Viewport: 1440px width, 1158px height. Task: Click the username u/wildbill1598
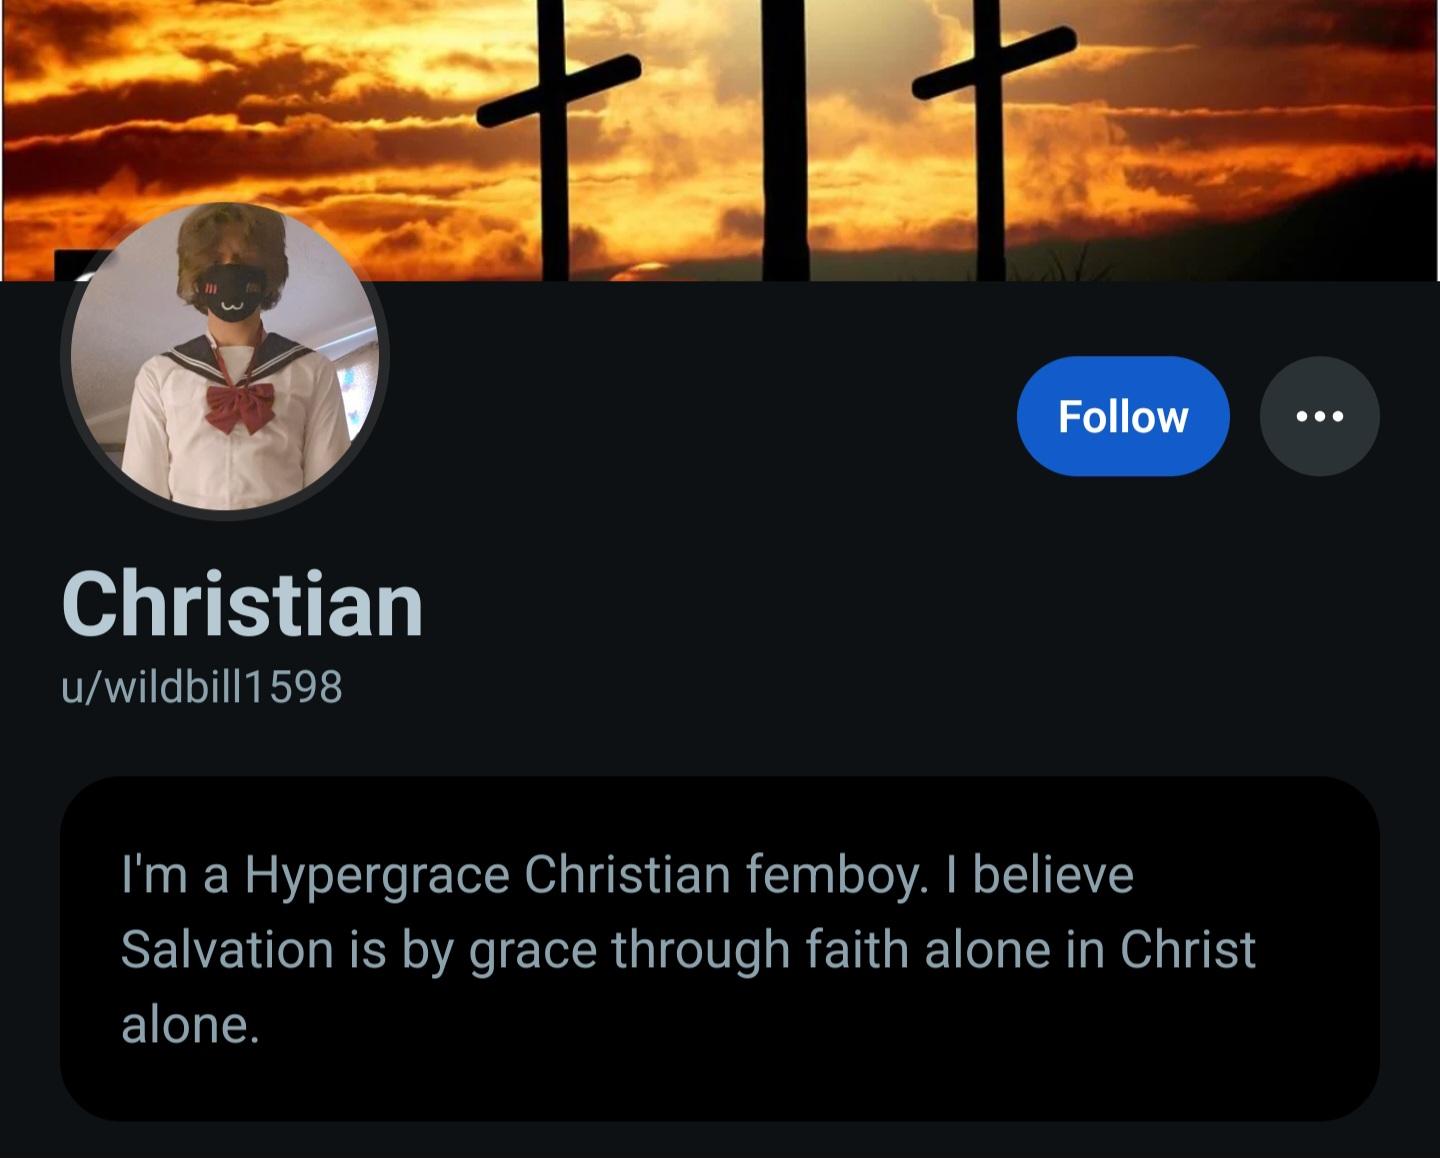click(x=202, y=687)
